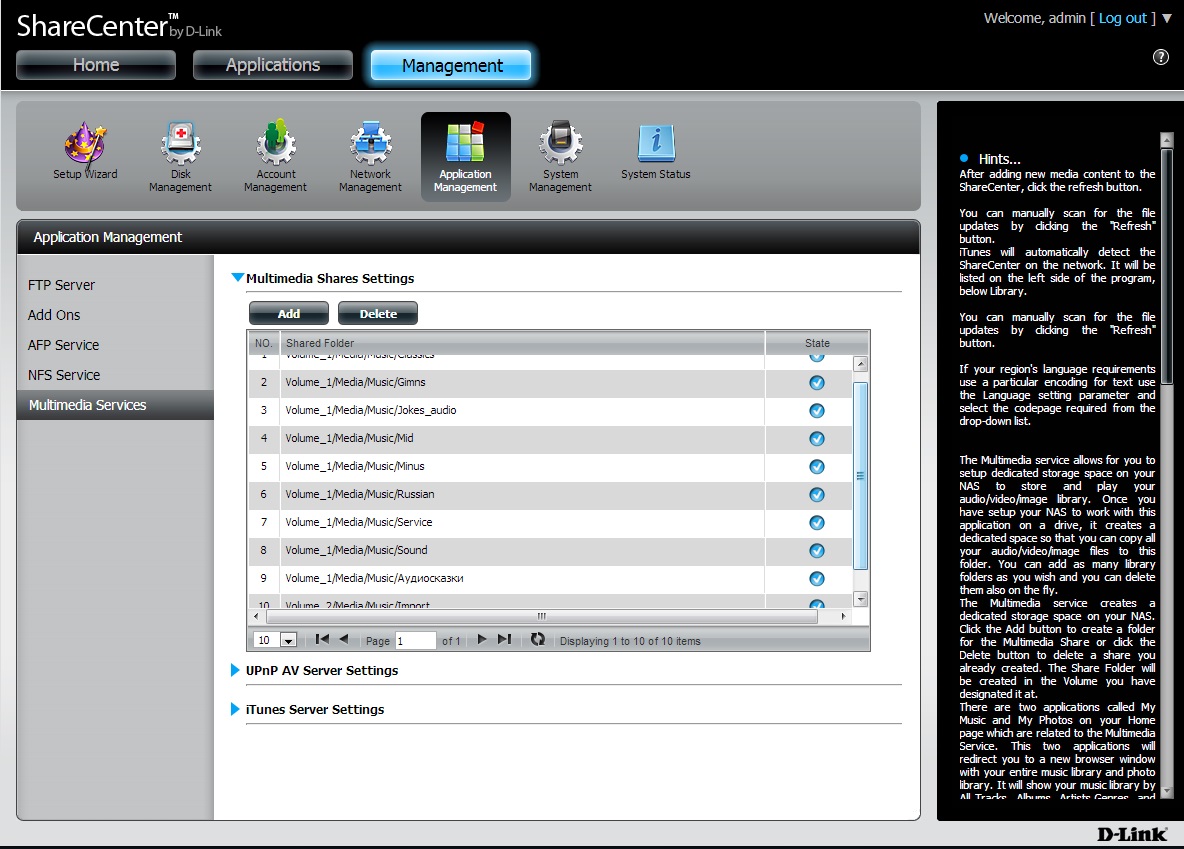Click the ShareCenter logo

(119, 26)
